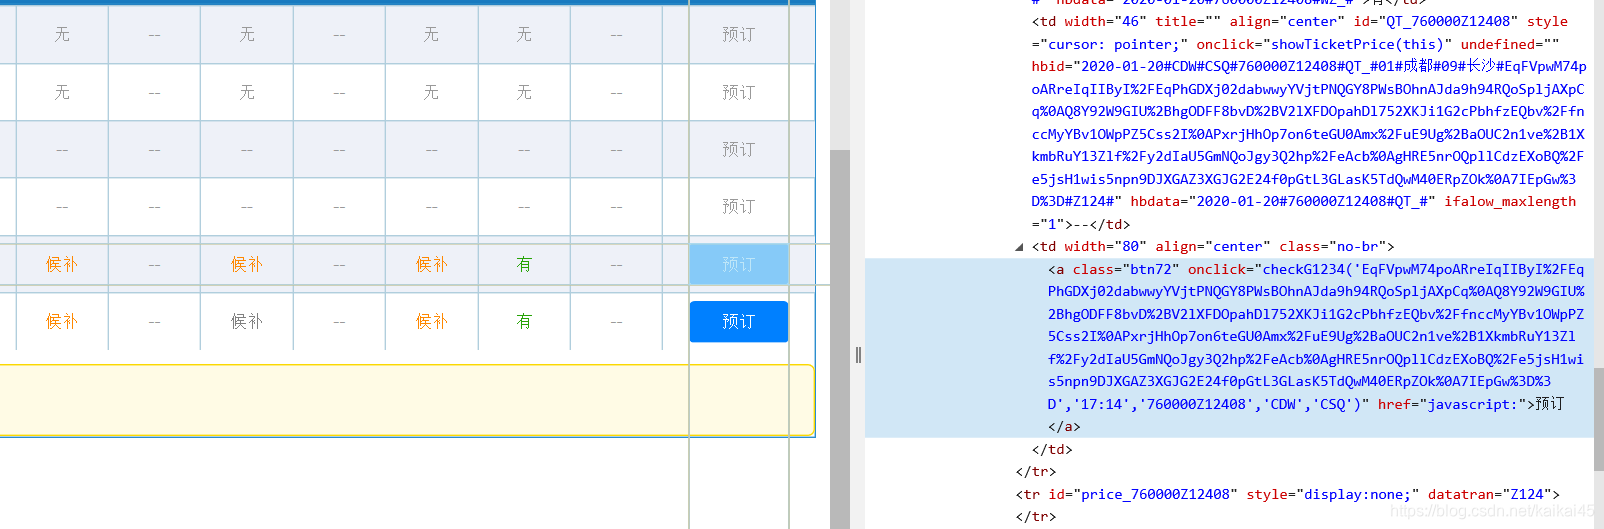
Task: Click green 有 in the blue-button row
Action: click(x=524, y=322)
